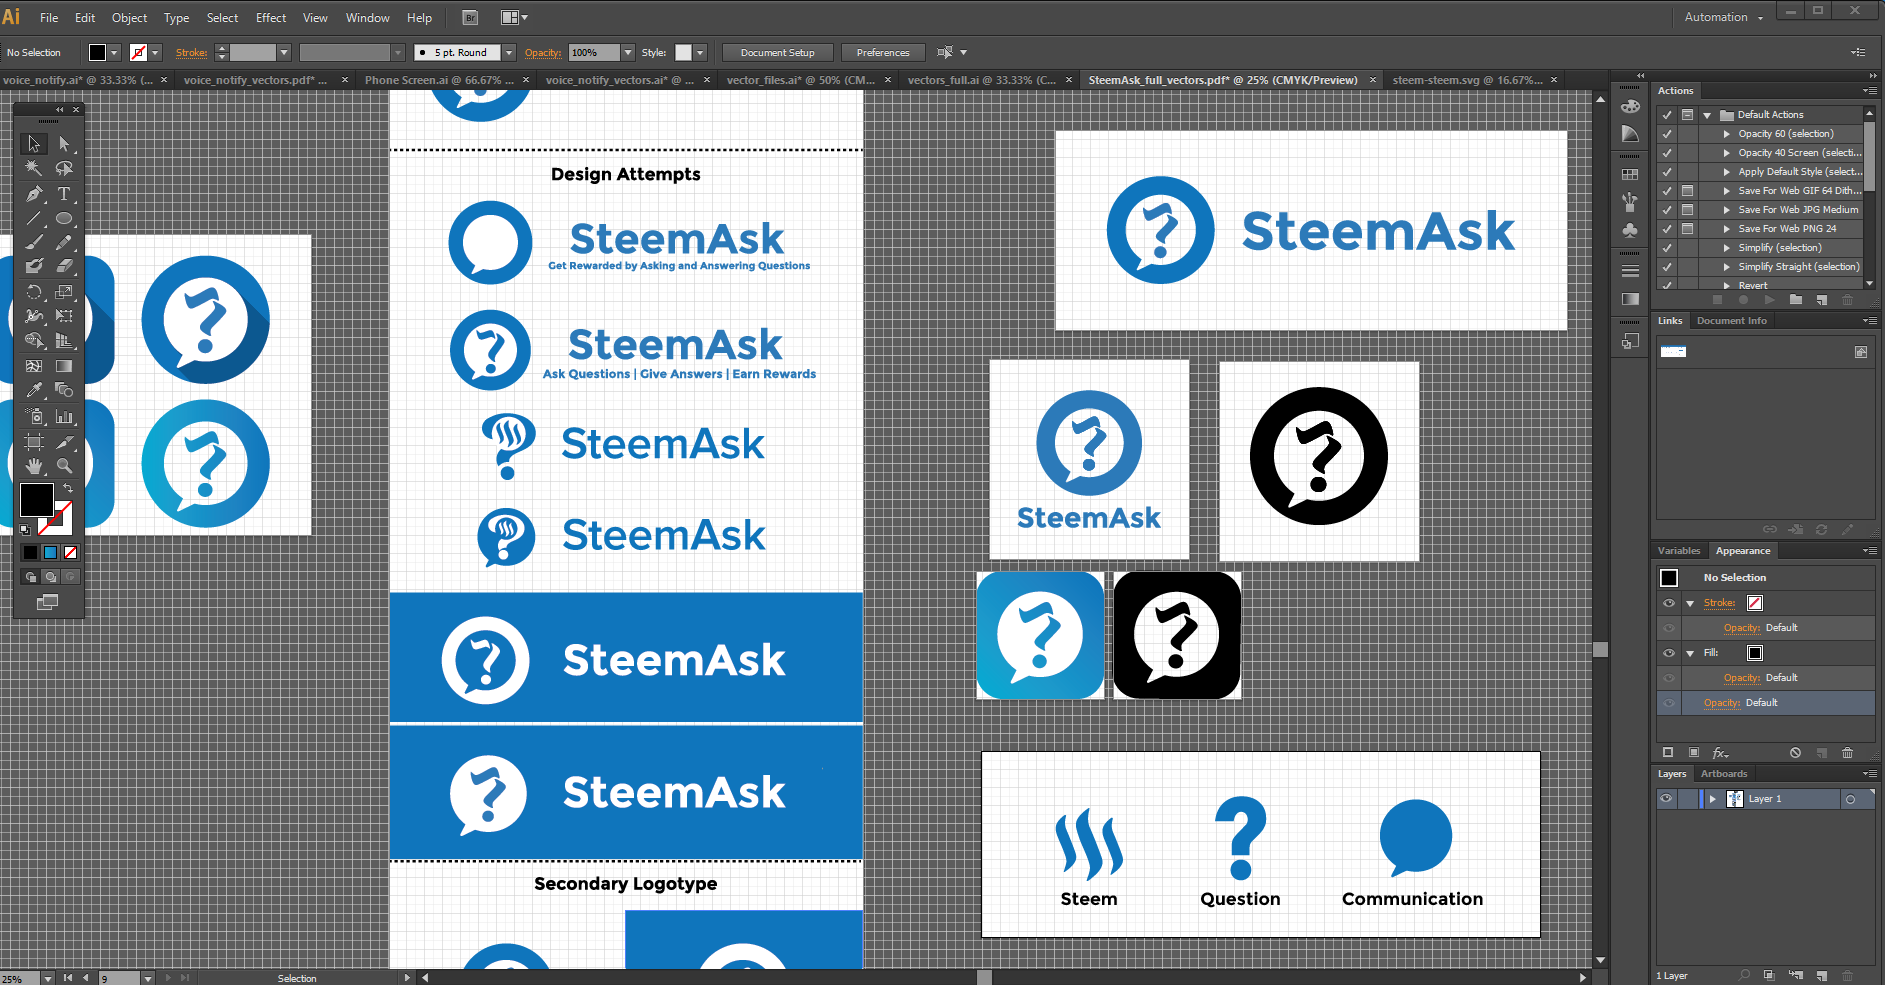Click Opacity link in control bar
1885x985 pixels.
(x=543, y=53)
